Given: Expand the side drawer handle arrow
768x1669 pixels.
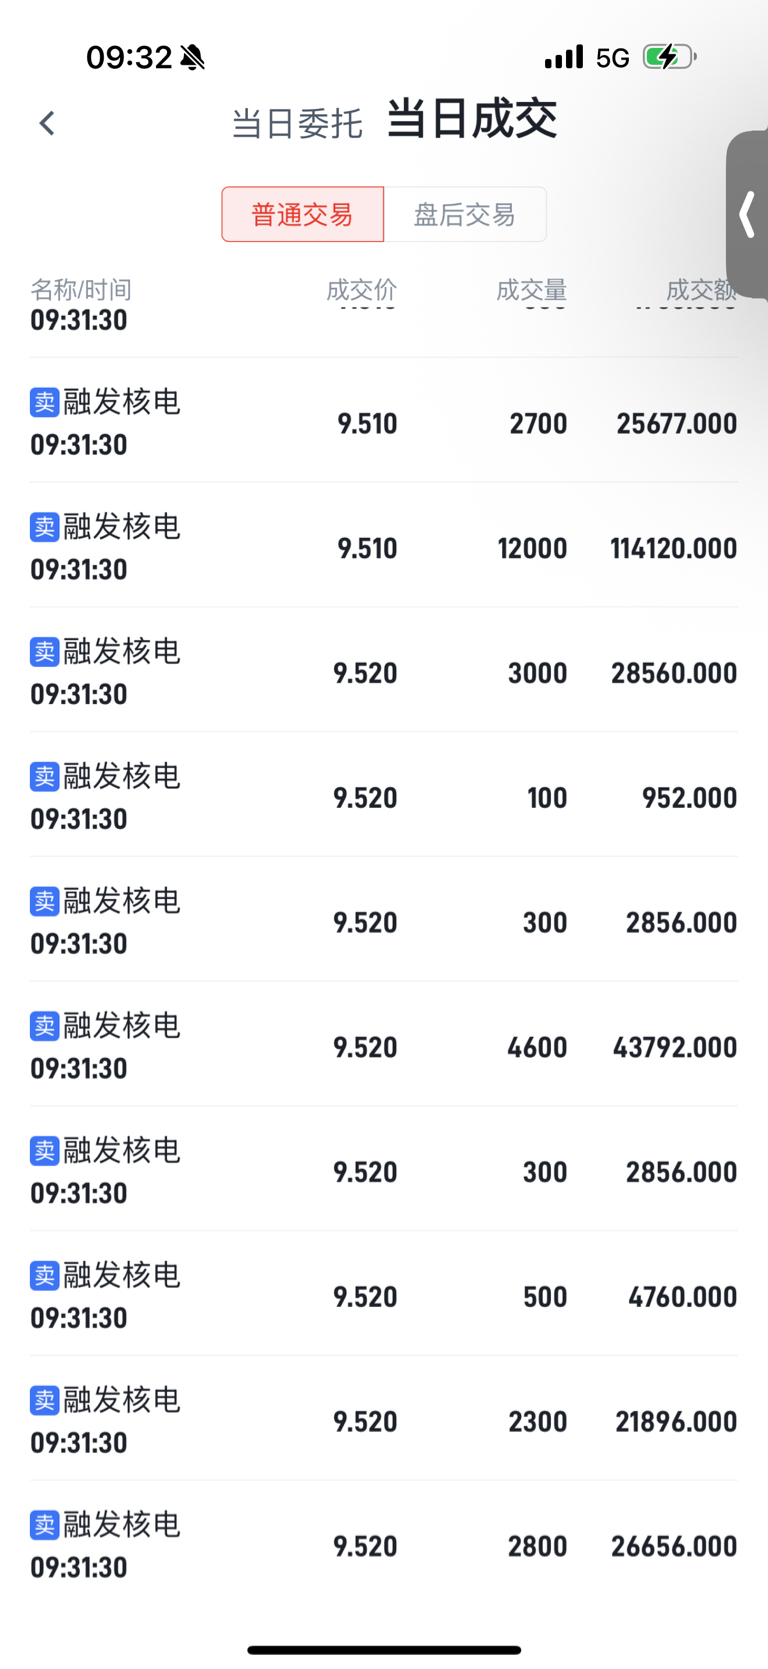Looking at the screenshot, I should pos(746,214).
